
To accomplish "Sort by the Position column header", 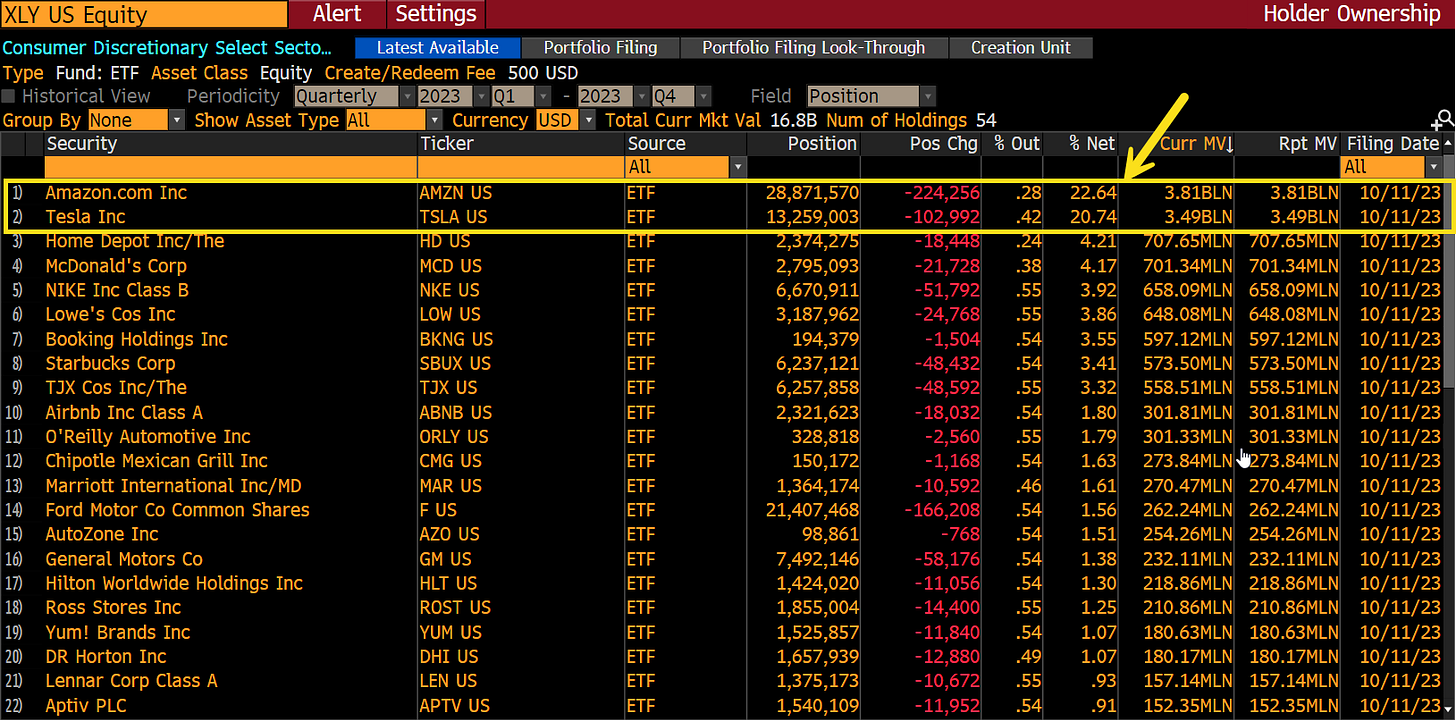I will tap(822, 143).
